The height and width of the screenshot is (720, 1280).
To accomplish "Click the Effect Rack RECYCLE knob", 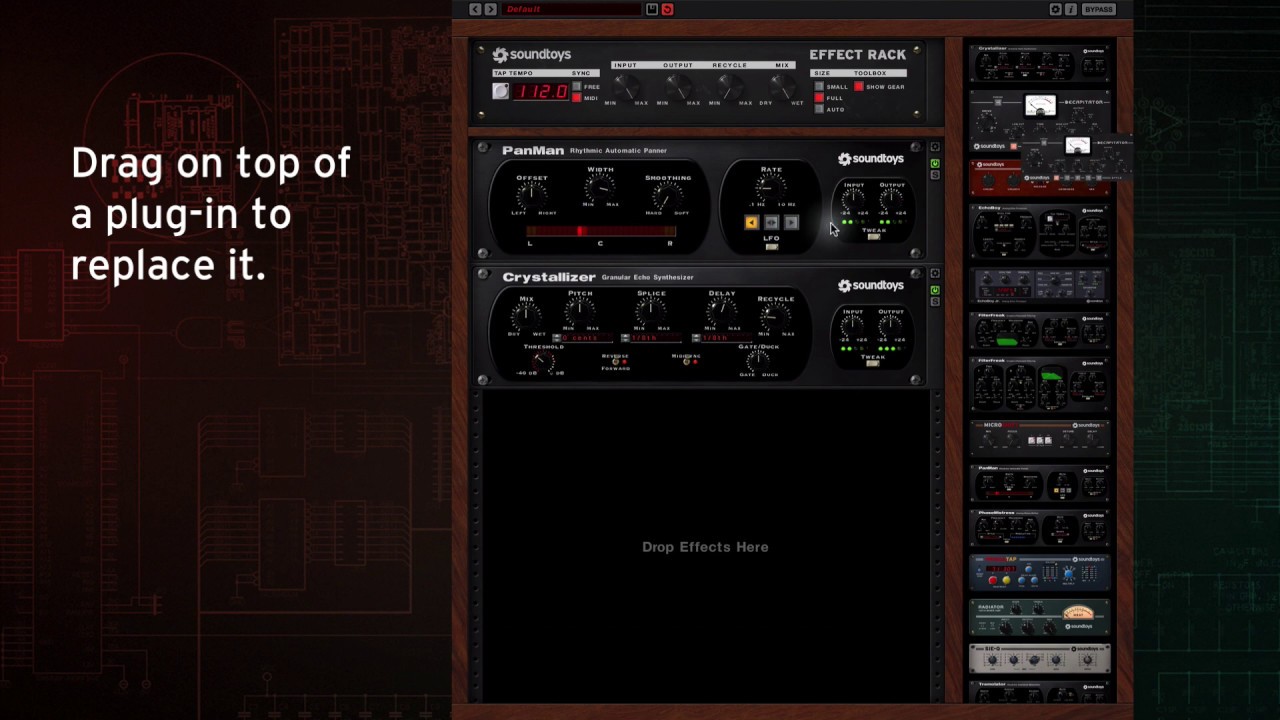I will tap(729, 87).
